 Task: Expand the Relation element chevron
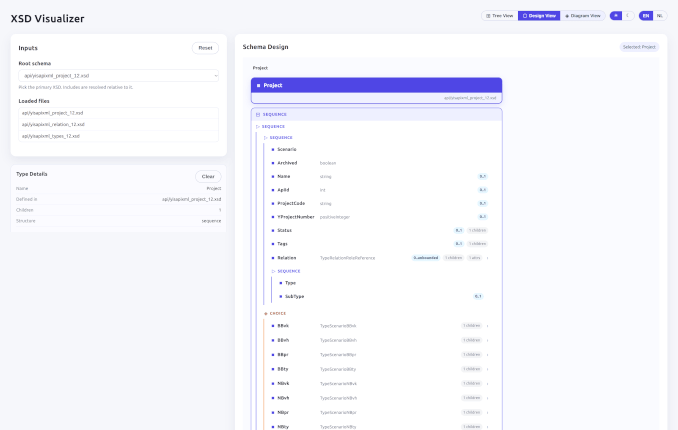tap(488, 258)
